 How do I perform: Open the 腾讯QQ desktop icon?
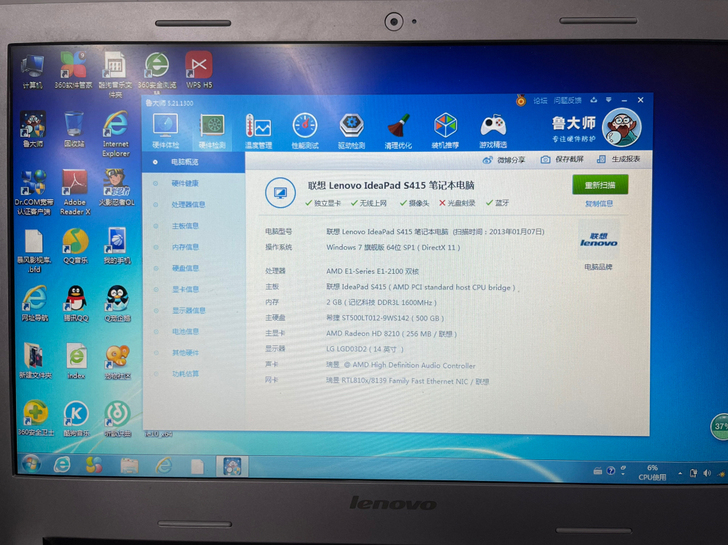(x=76, y=304)
